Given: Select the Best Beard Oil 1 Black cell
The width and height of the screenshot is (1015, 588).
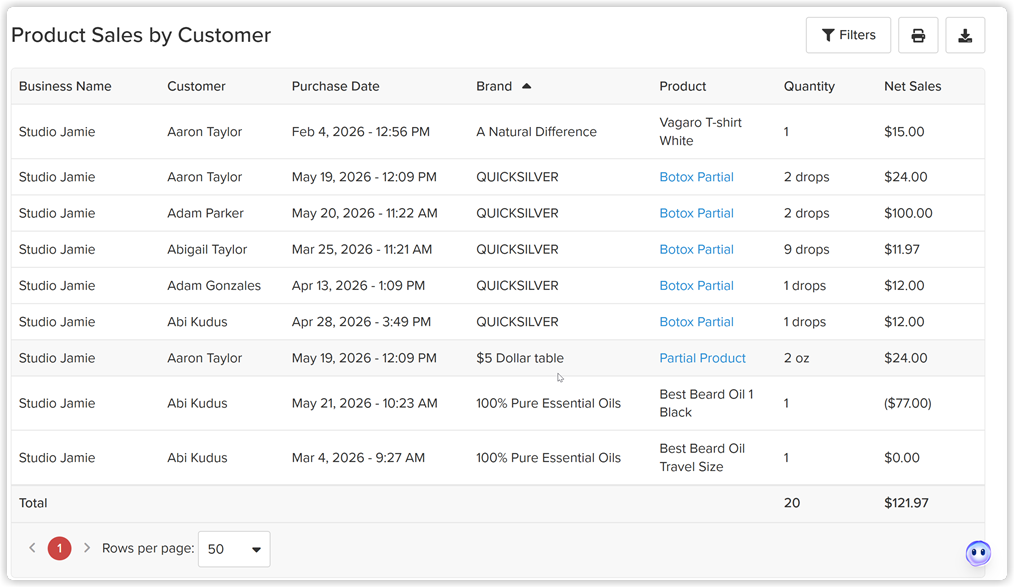Looking at the screenshot, I should [706, 403].
